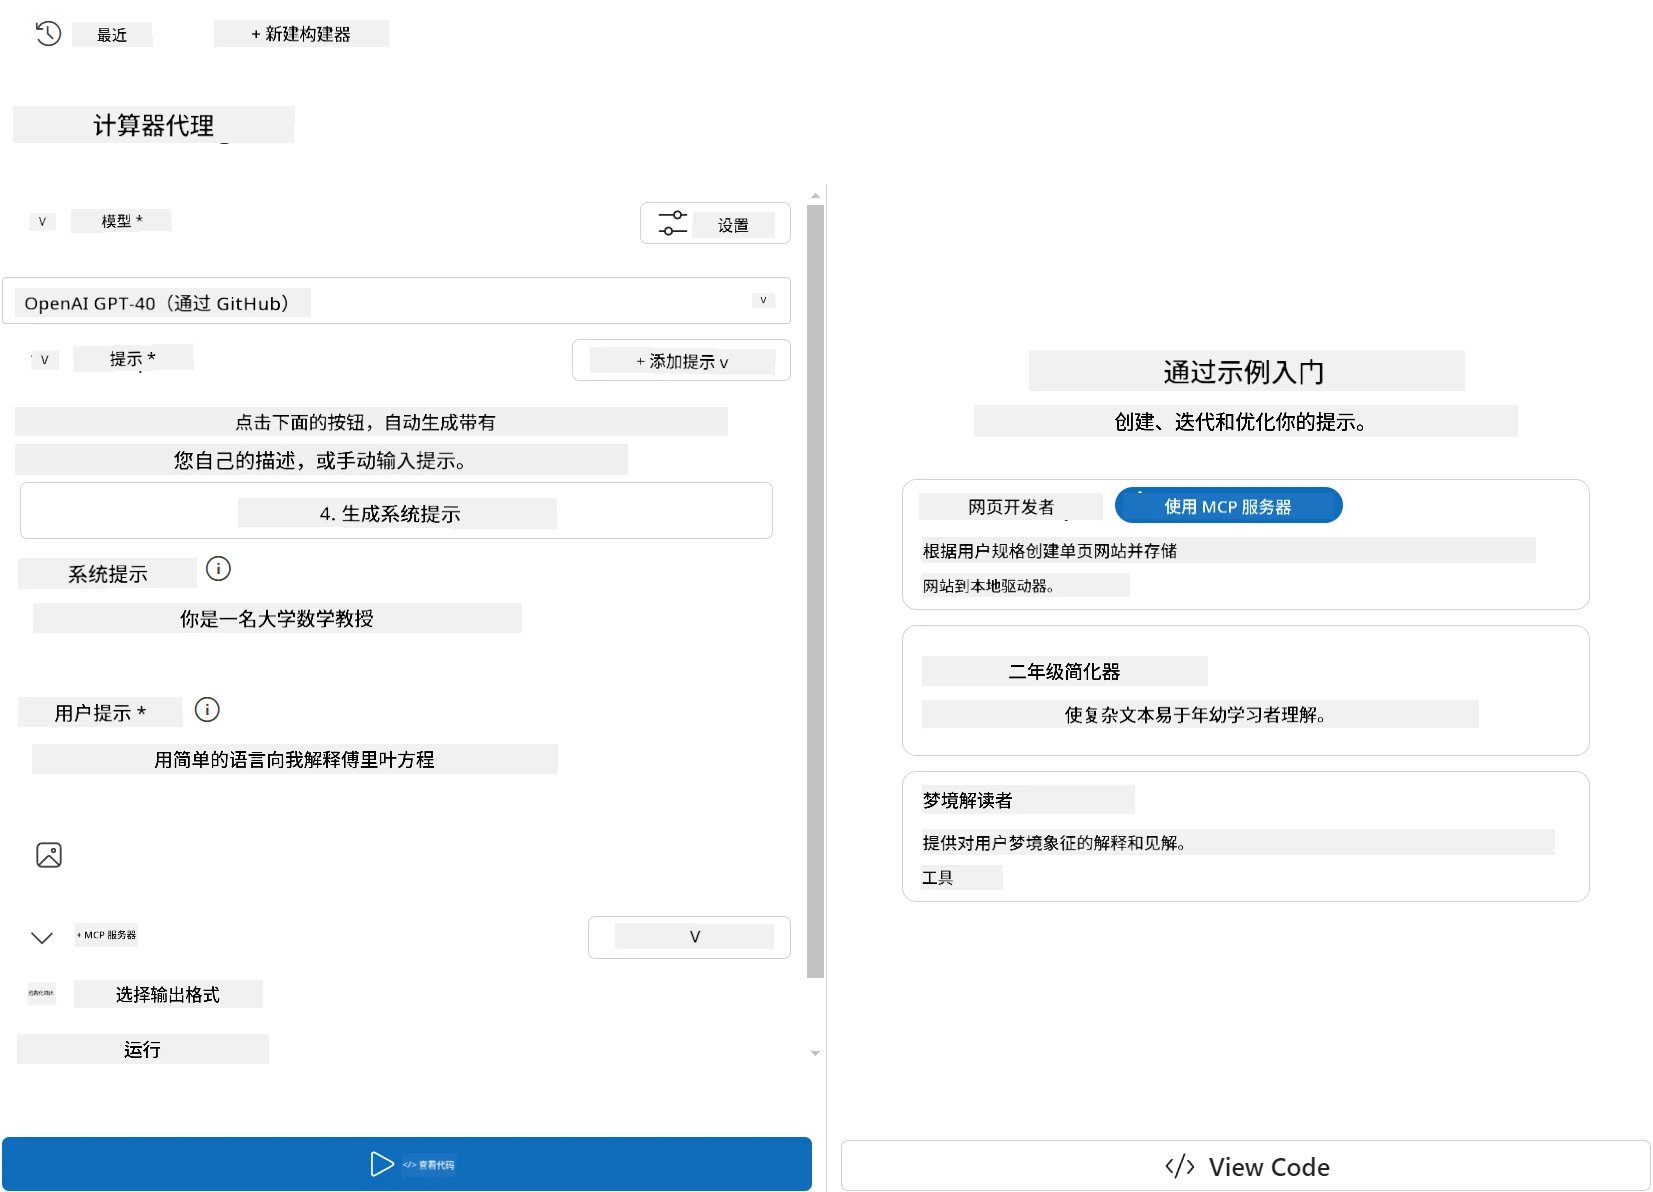Open the dropdown next to MCP 服务器

(x=689, y=937)
